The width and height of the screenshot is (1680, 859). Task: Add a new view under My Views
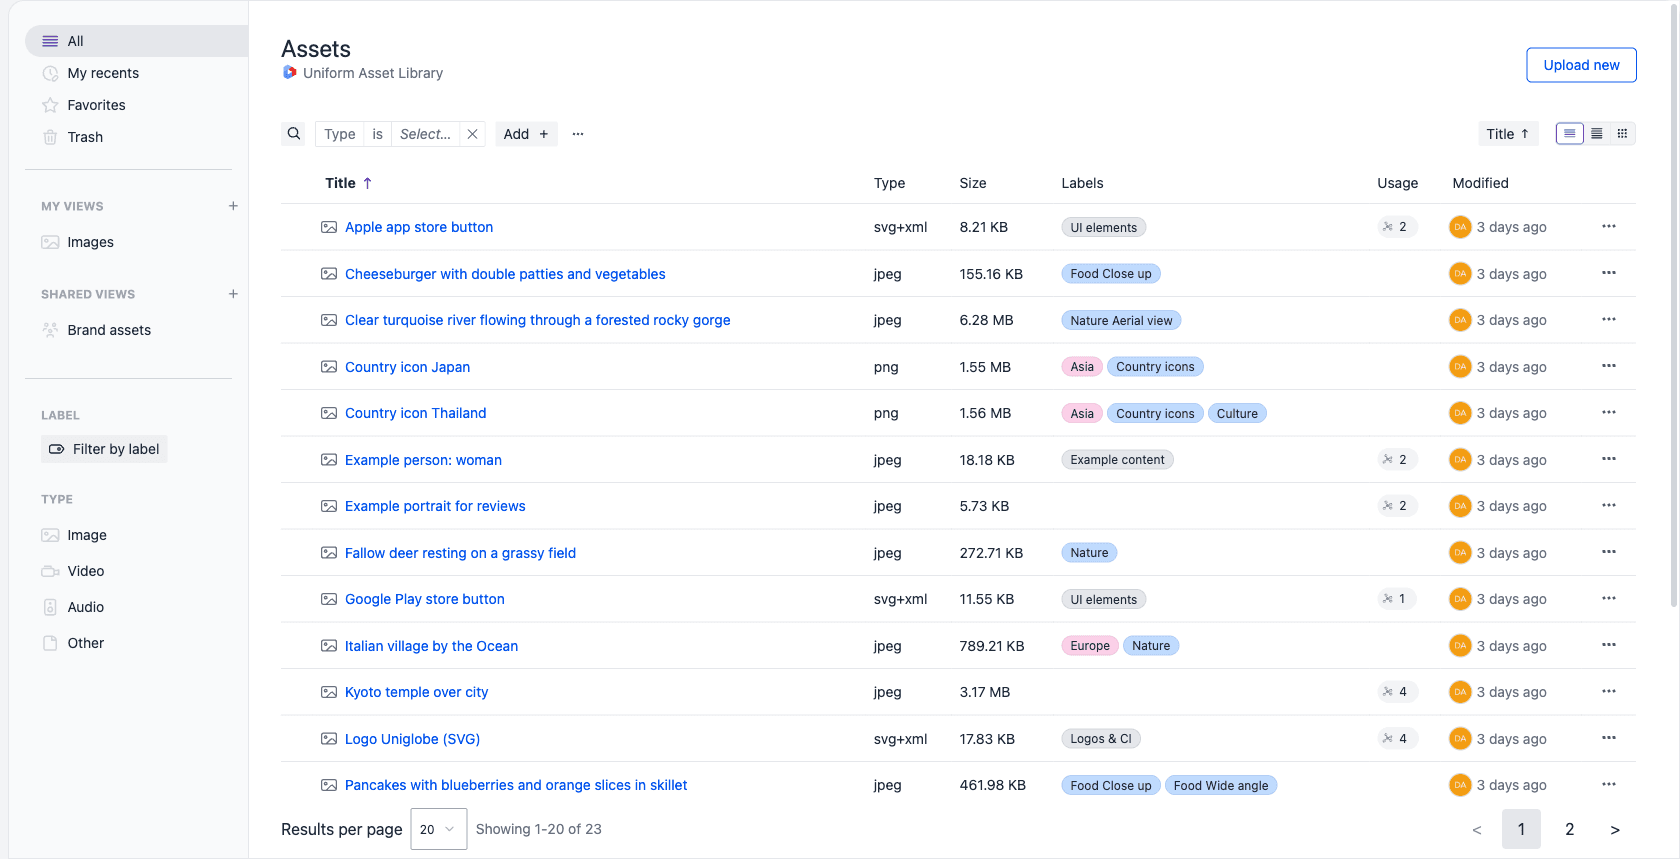[233, 206]
